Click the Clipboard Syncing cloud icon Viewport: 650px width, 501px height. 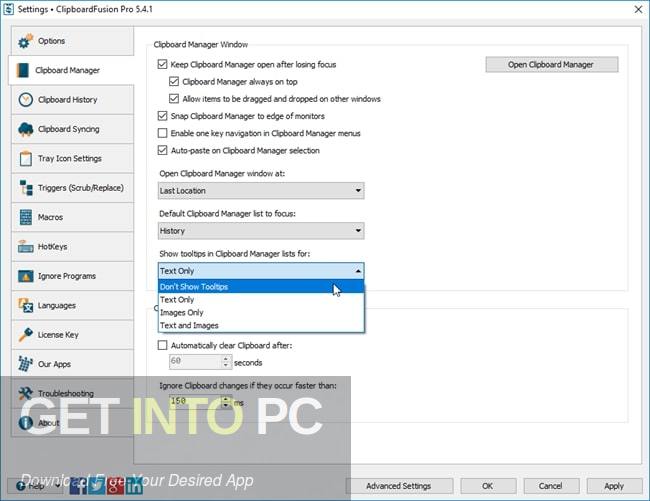coord(25,129)
